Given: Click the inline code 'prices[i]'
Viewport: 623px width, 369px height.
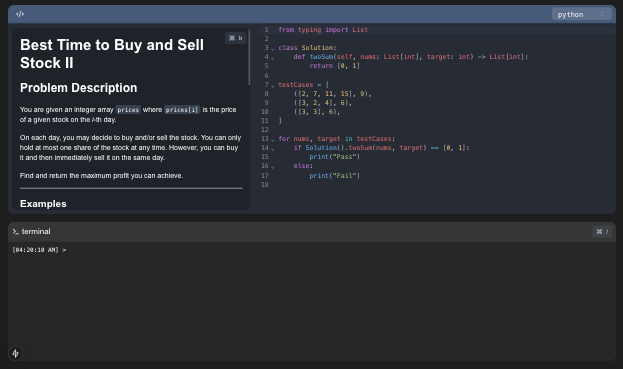Looking at the screenshot, I should coord(182,110).
